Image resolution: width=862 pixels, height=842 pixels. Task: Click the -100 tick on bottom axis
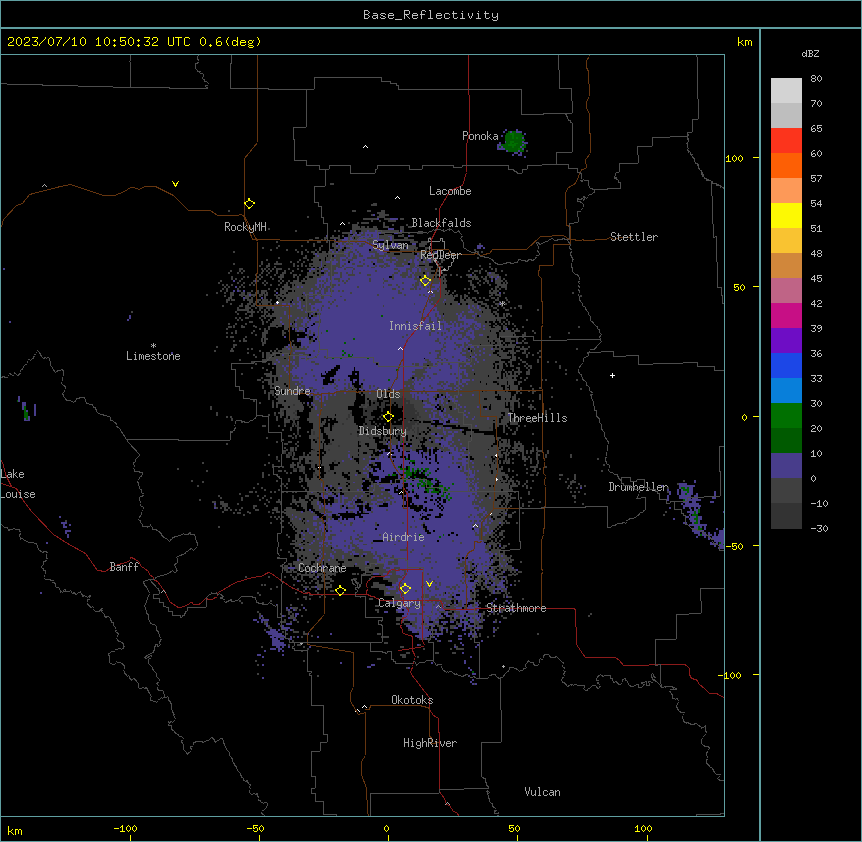click(125, 828)
